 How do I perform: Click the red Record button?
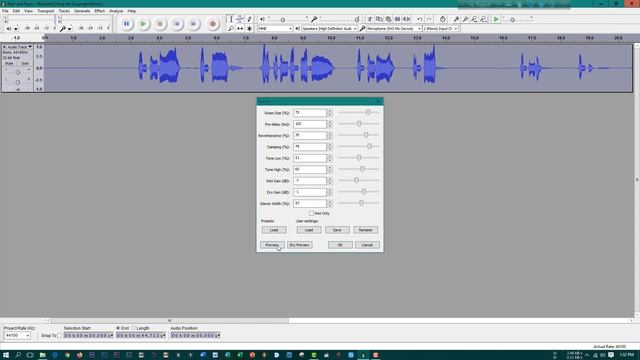click(x=212, y=24)
